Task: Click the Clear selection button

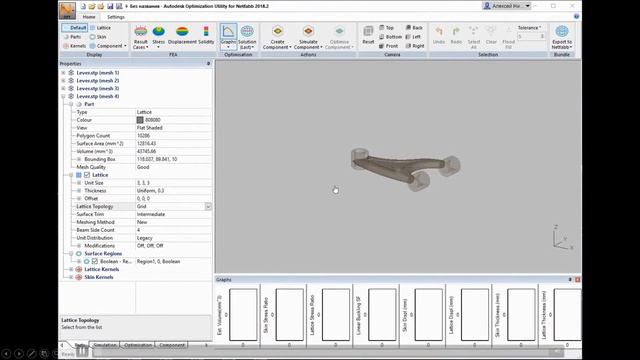Action: [491, 35]
